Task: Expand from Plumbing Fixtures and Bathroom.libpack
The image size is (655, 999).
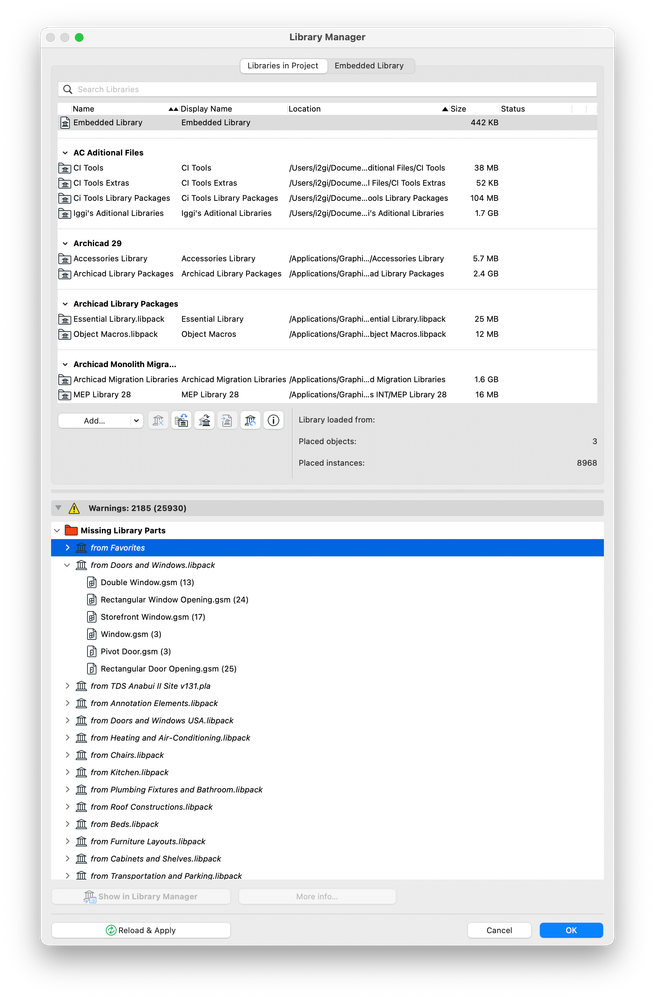Action: [x=68, y=789]
